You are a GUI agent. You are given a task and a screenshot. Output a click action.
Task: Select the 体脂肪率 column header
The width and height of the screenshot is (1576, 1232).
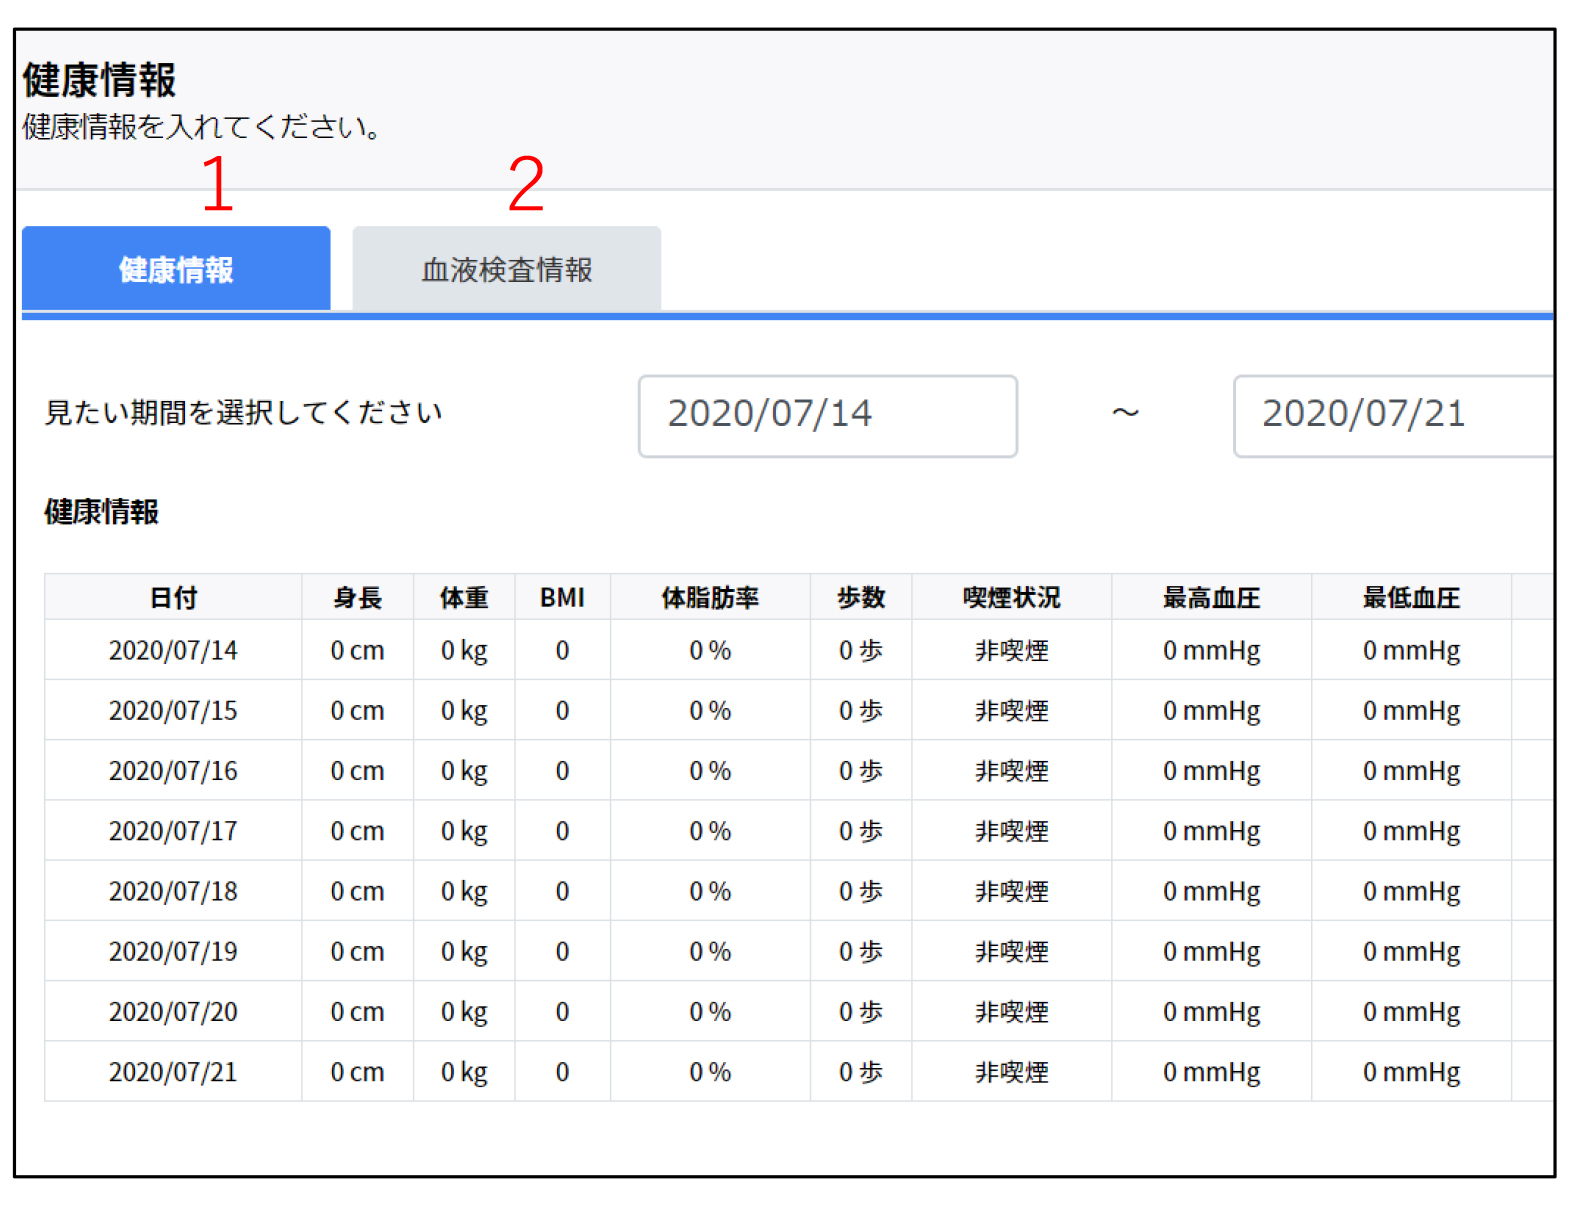tap(710, 598)
